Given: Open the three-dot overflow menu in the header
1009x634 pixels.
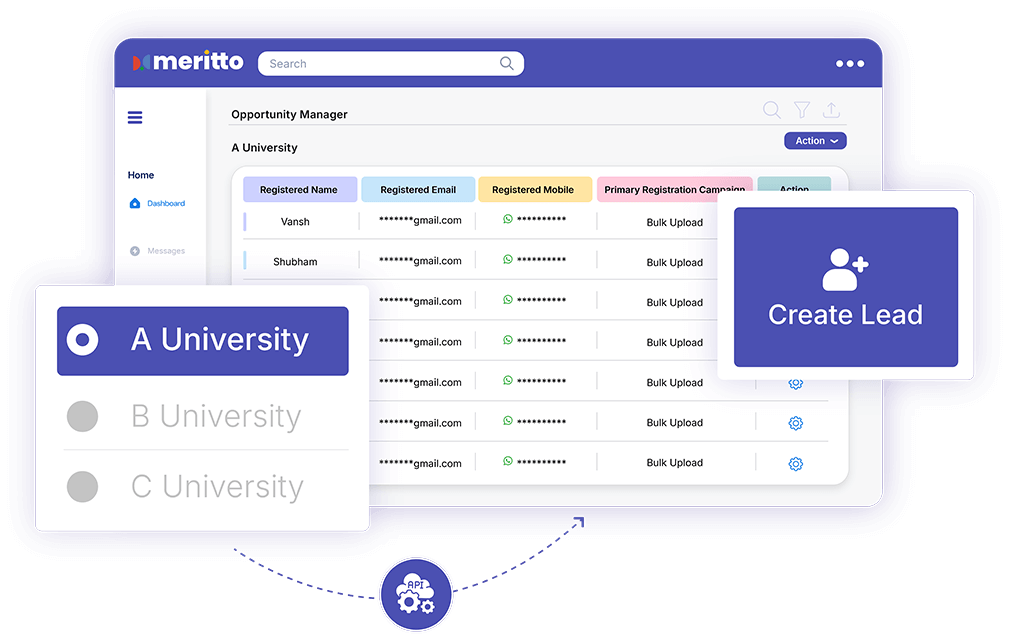Looking at the screenshot, I should [849, 64].
